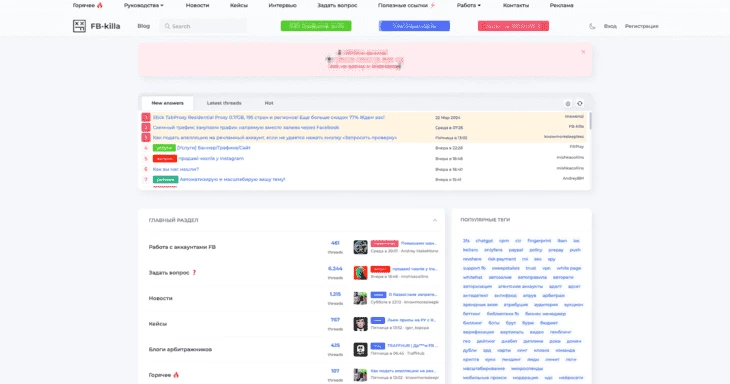Click avatar beside Новости forum row
The height and width of the screenshot is (384, 730).
click(x=360, y=298)
